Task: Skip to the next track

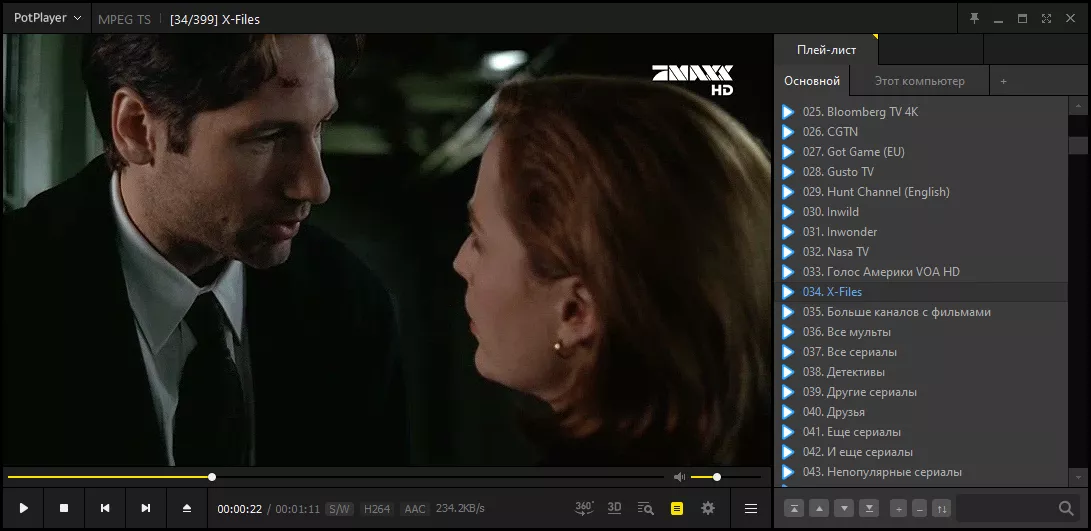Action: click(146, 509)
